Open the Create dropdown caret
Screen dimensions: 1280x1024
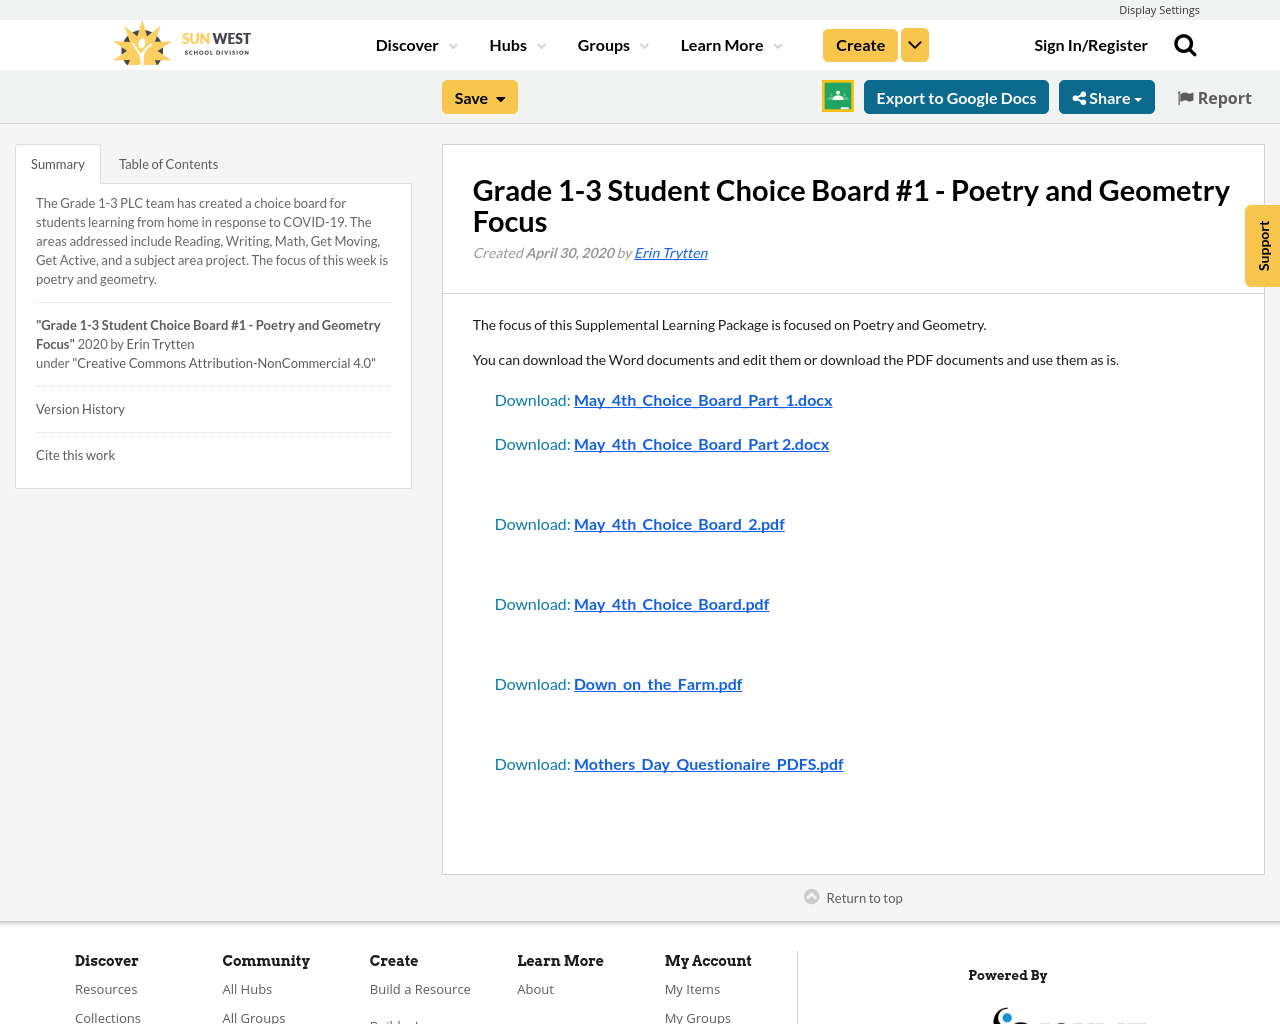tap(914, 44)
